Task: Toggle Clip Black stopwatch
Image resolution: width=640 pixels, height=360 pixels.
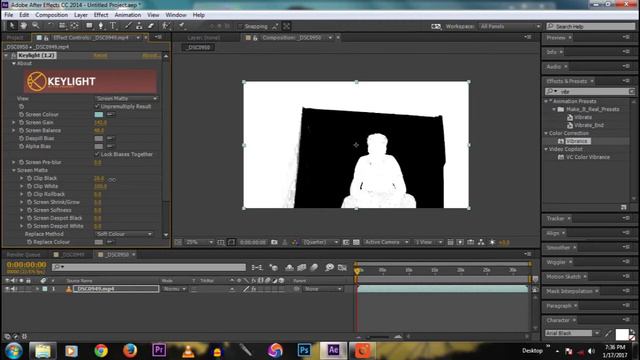Action: 29,178
